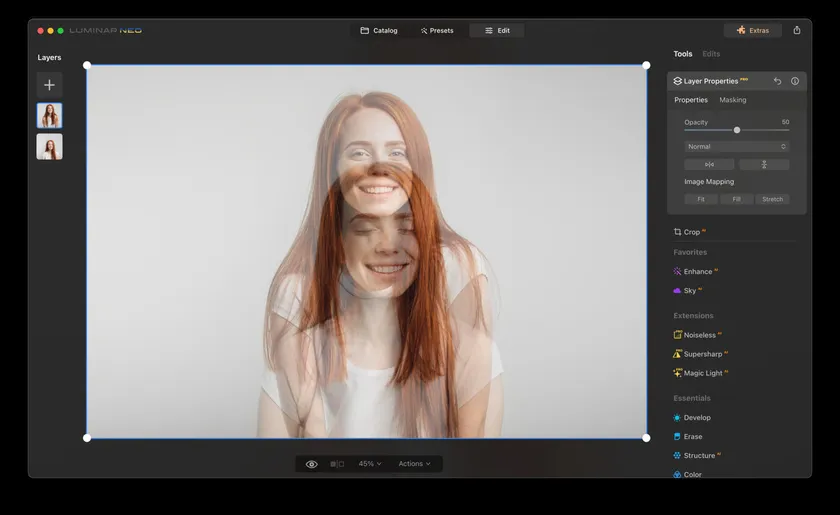Switch to the Masking tab
Viewport: 840px width, 515px height.
coord(732,100)
